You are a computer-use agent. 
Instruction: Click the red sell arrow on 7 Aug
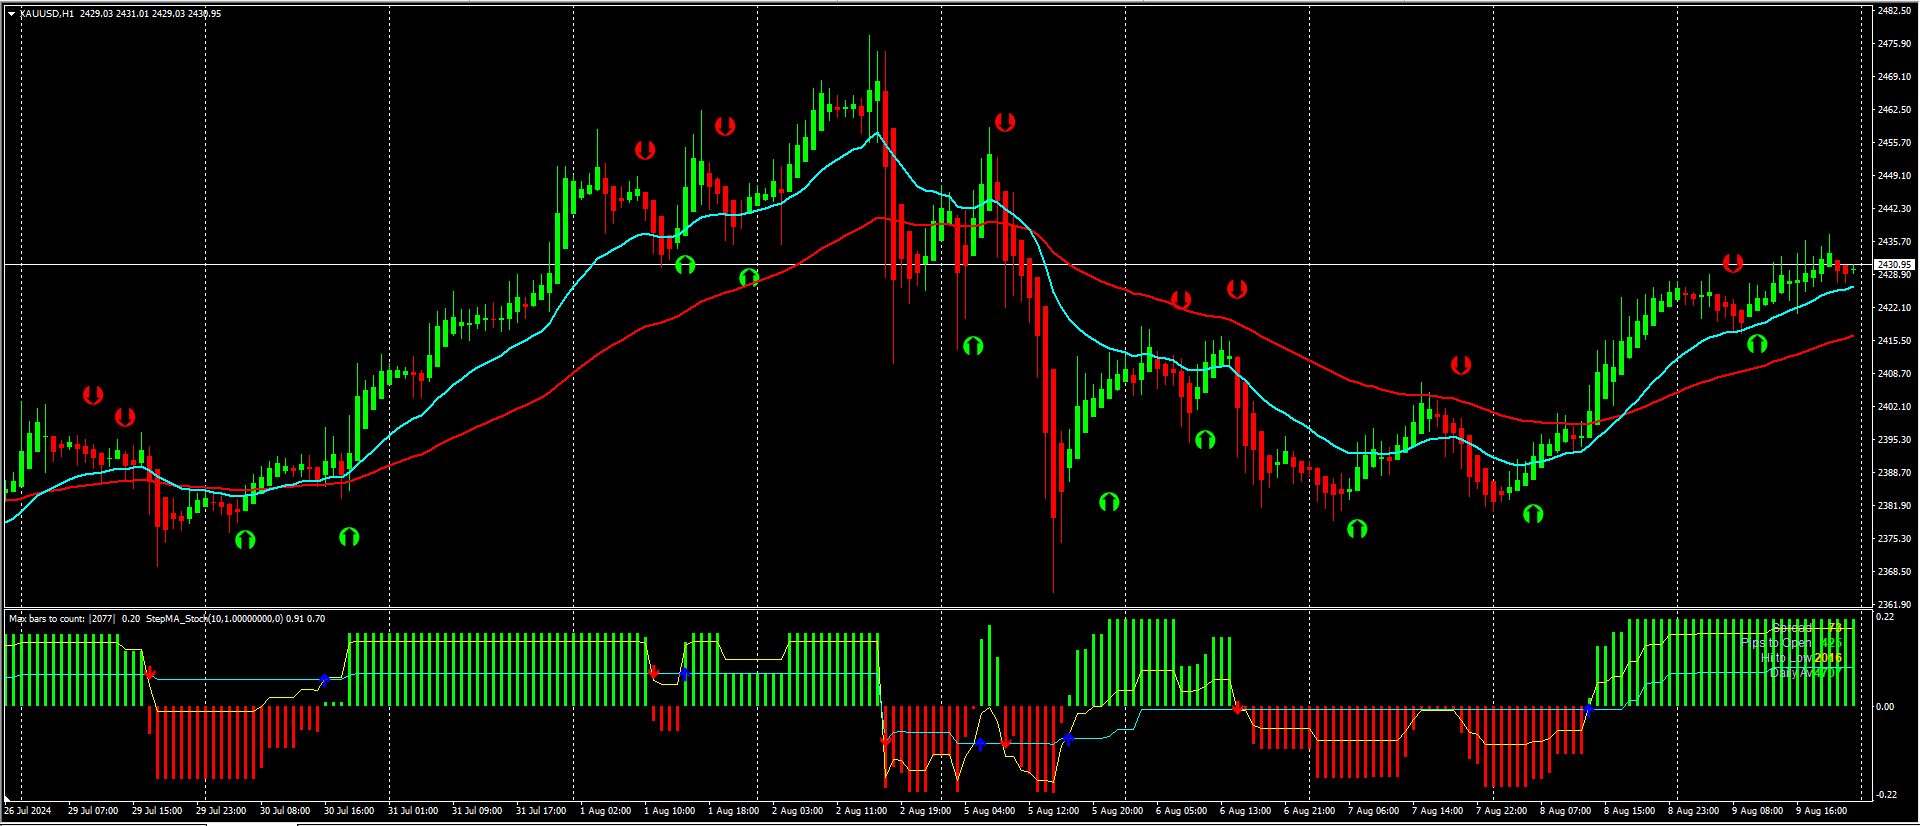pos(1461,365)
